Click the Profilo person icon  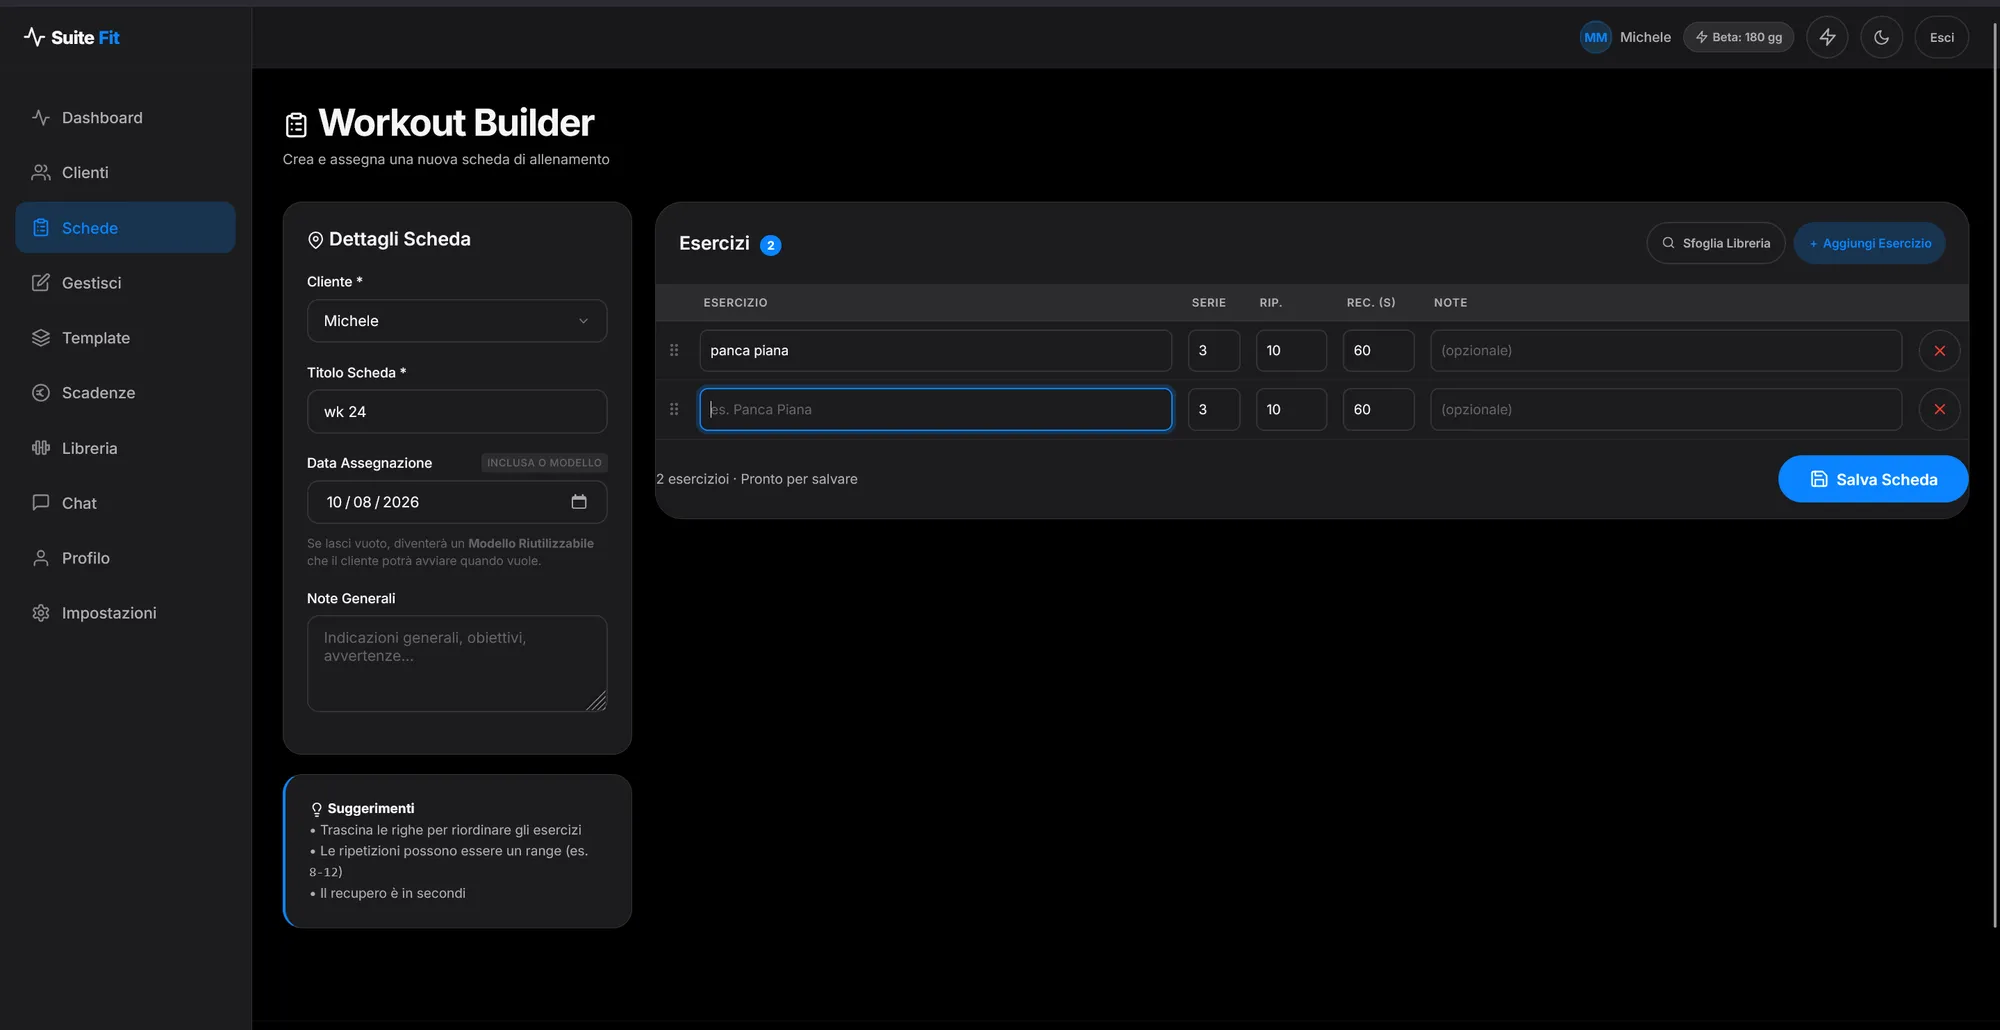point(40,558)
